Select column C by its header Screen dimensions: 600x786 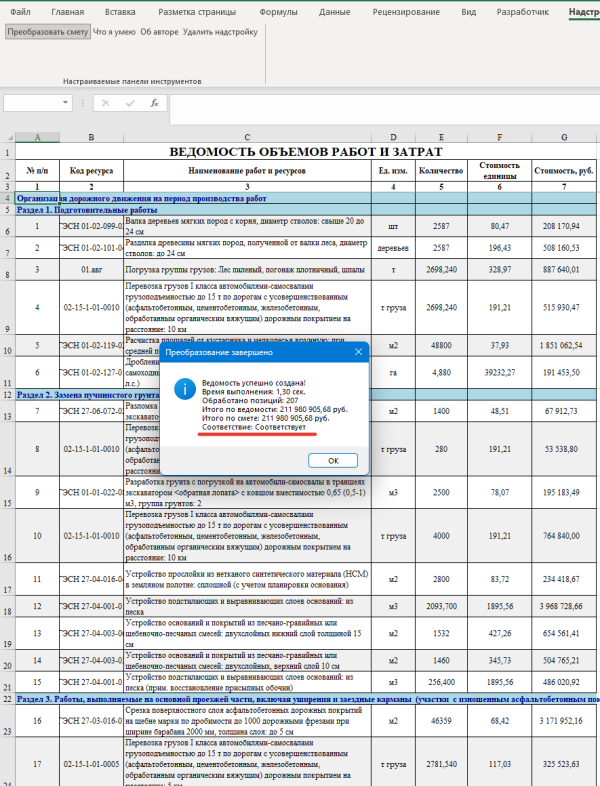(x=246, y=137)
